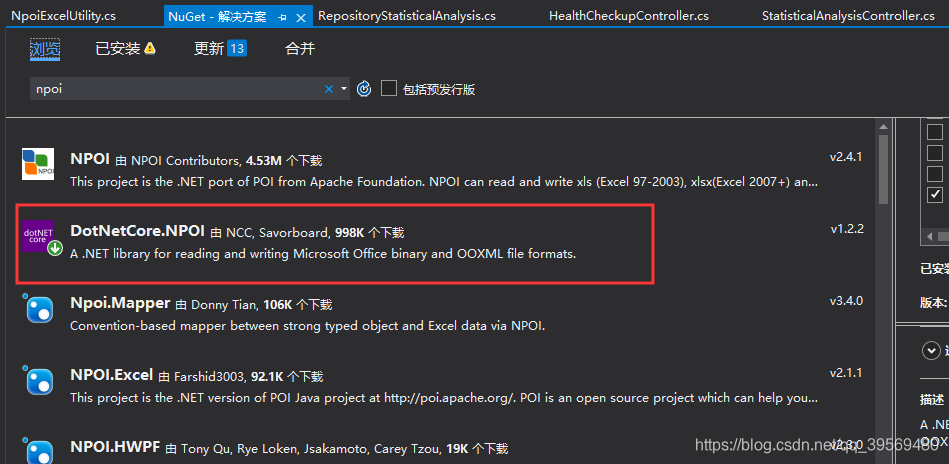The image size is (949, 464).
Task: Click the 'Donny Tian' author text
Action: pos(225,304)
